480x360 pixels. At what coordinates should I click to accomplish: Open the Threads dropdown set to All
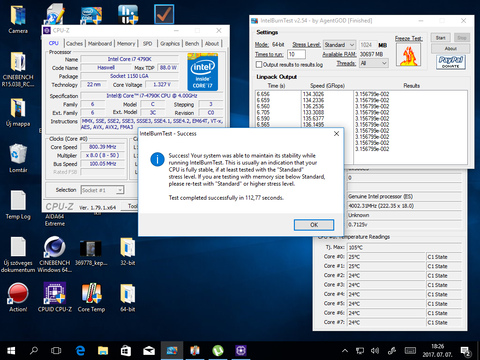coord(374,63)
